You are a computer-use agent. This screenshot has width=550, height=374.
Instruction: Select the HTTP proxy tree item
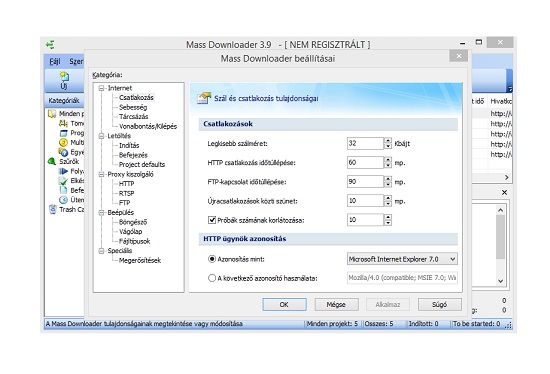coord(126,184)
